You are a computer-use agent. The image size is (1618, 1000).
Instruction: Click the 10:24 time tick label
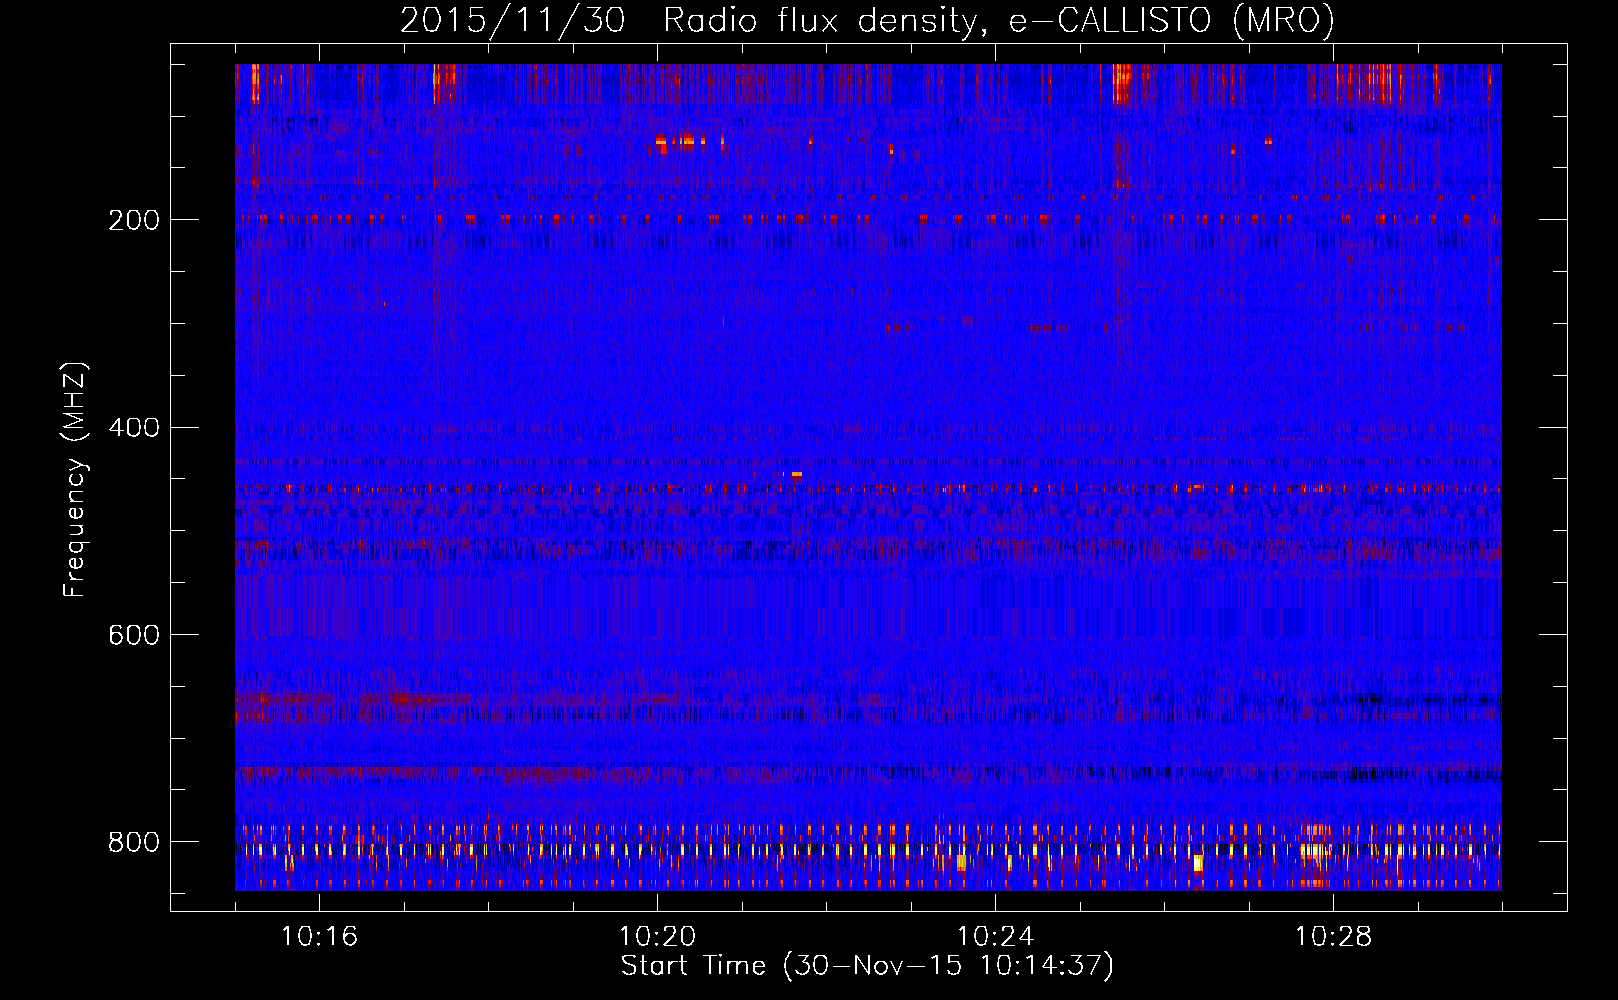[x=995, y=937]
